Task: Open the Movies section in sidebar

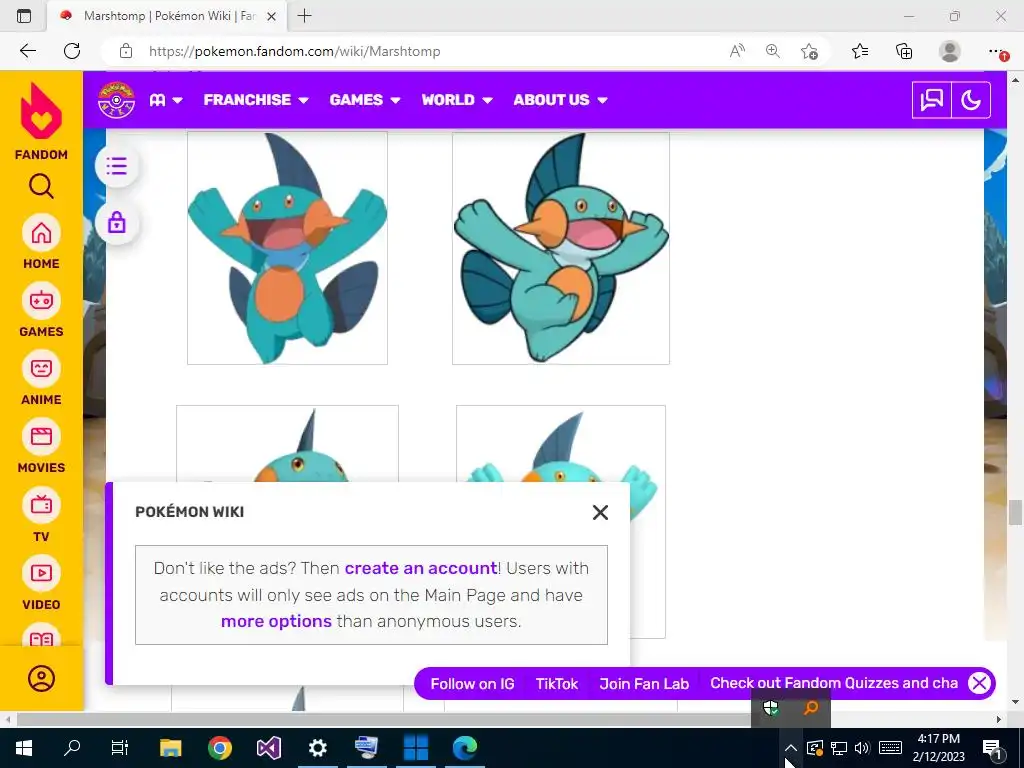Action: point(41,445)
